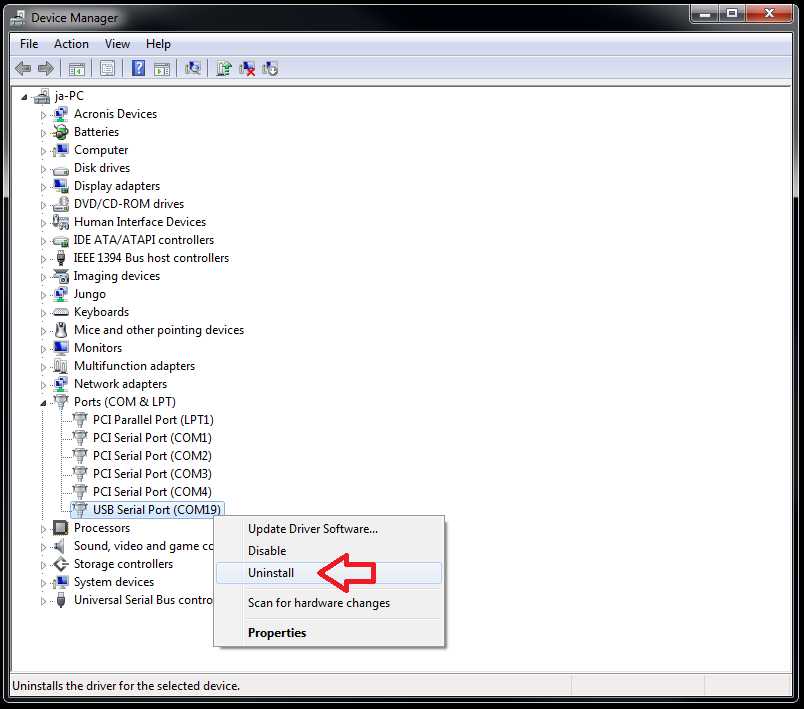The height and width of the screenshot is (709, 804).
Task: Expand the Keyboards node
Action: point(43,313)
